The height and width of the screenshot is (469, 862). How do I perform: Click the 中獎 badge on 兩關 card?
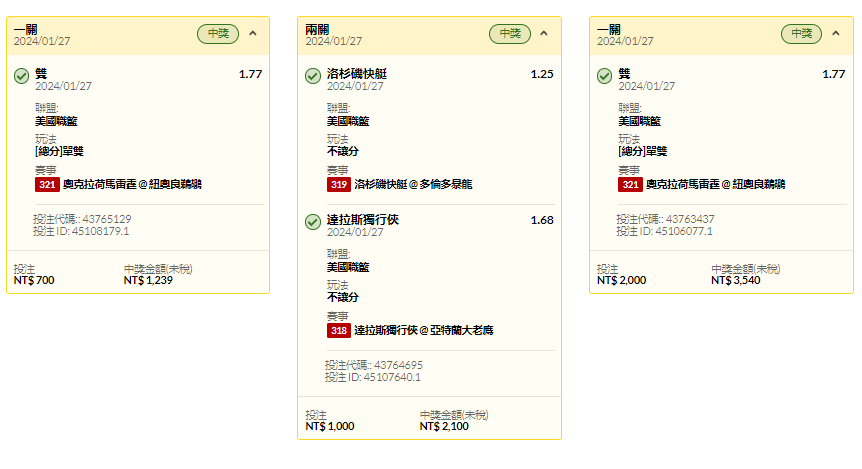(x=510, y=34)
